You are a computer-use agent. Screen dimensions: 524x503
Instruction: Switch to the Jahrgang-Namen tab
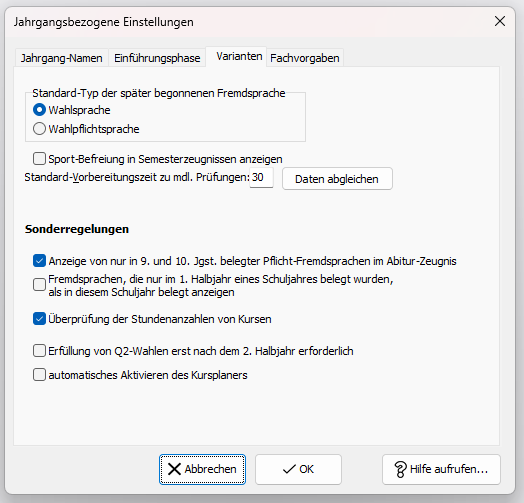point(62,58)
